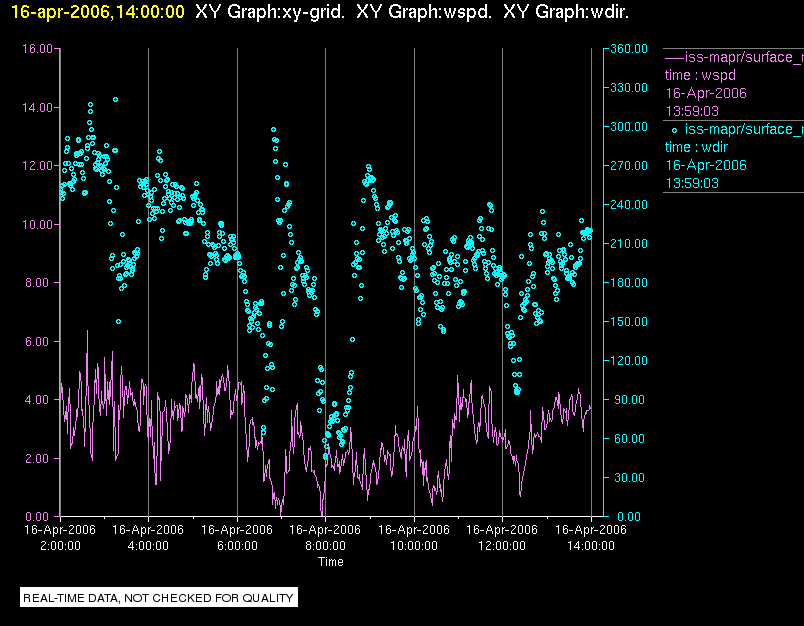Click the 2:00:00 time axis label
The image size is (804, 626).
coord(61,546)
